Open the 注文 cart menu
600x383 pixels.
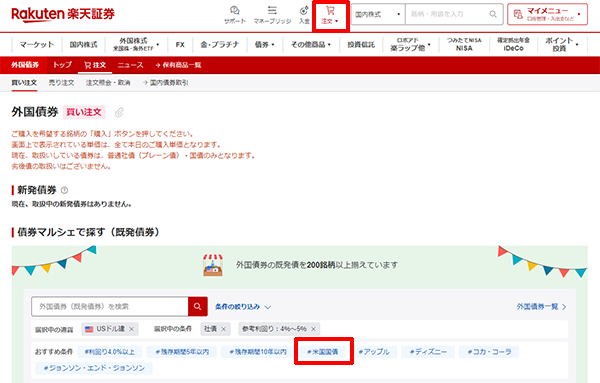(x=330, y=15)
